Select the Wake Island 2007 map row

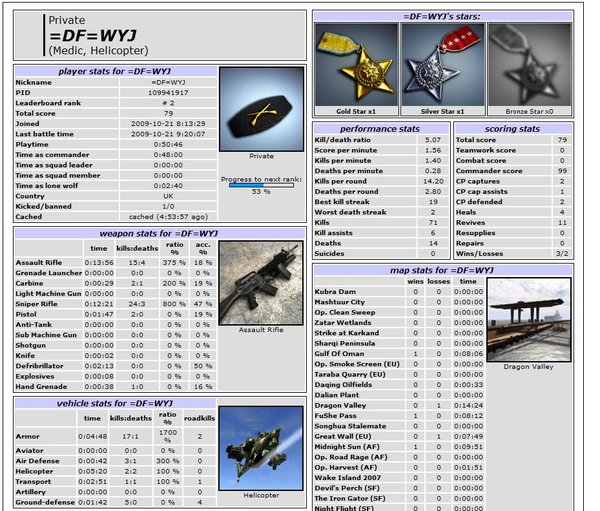click(x=399, y=478)
